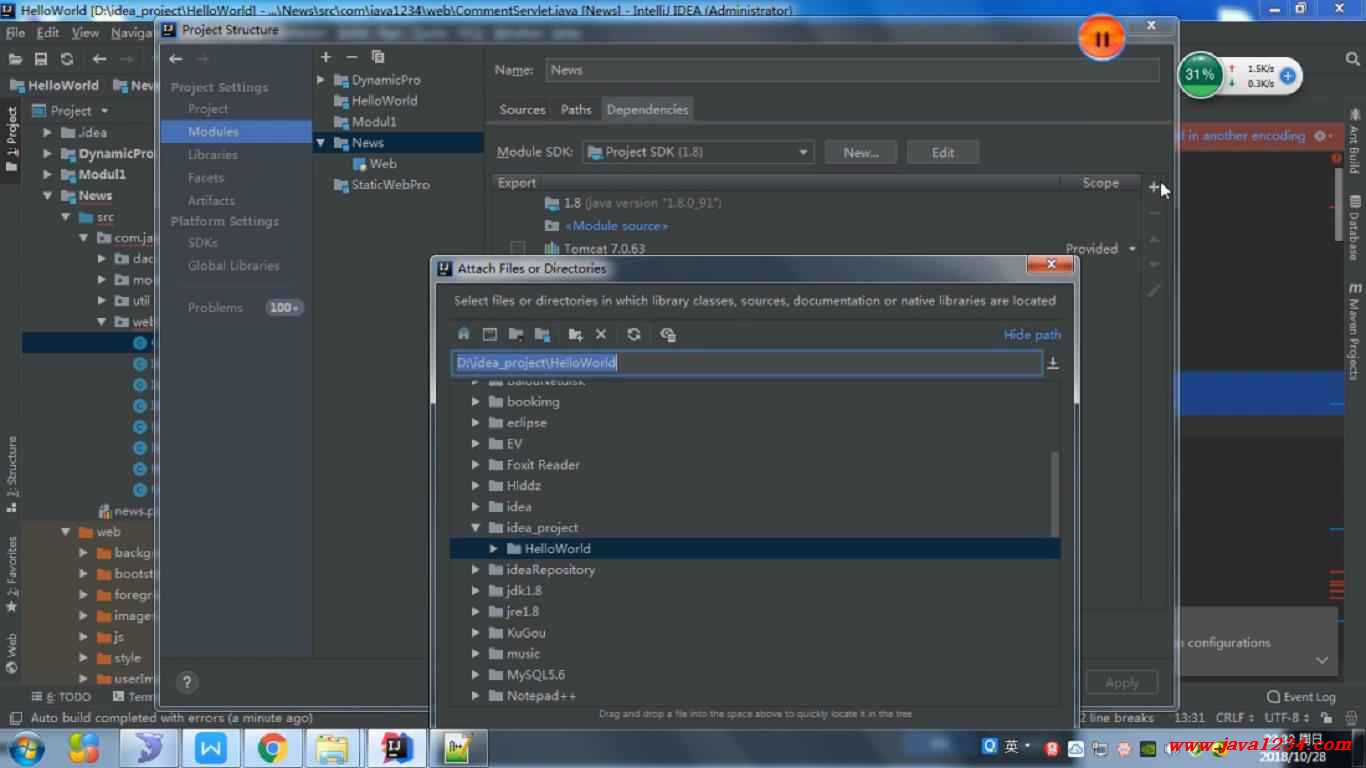Open the Module SDK combo box
The height and width of the screenshot is (768, 1366).
[x=698, y=152]
